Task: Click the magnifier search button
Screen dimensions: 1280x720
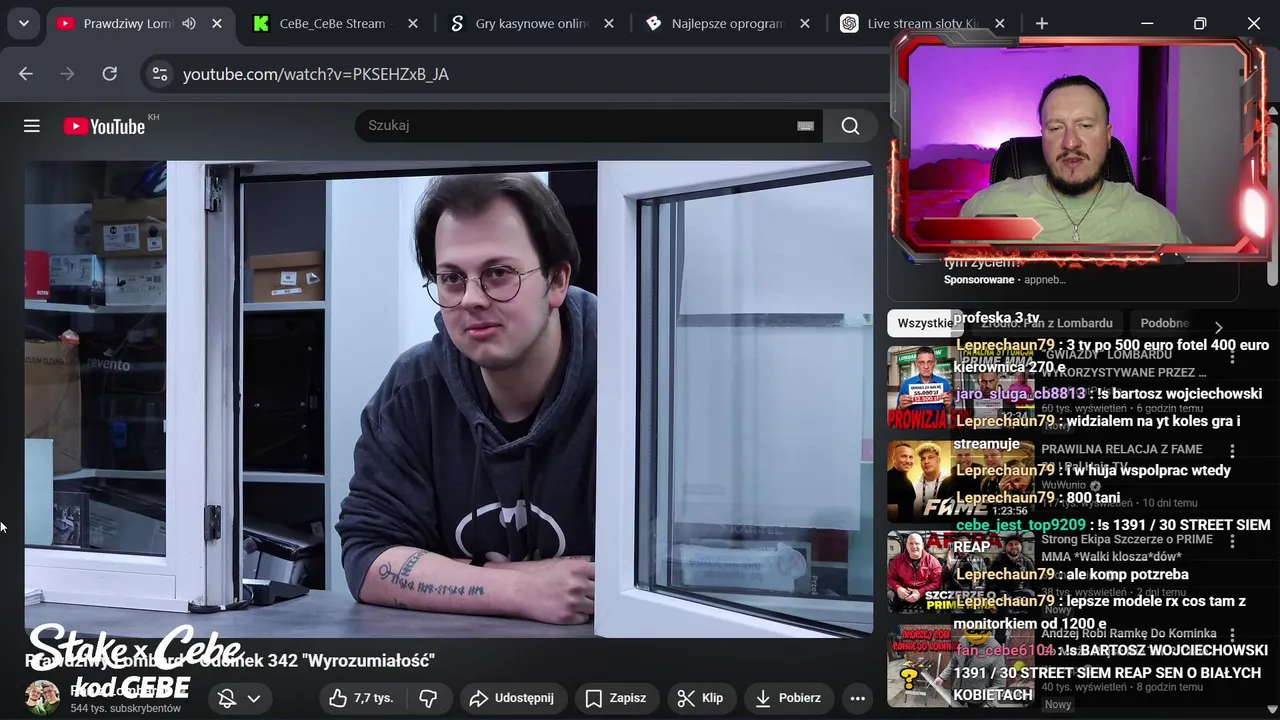Action: pyautogui.click(x=850, y=125)
